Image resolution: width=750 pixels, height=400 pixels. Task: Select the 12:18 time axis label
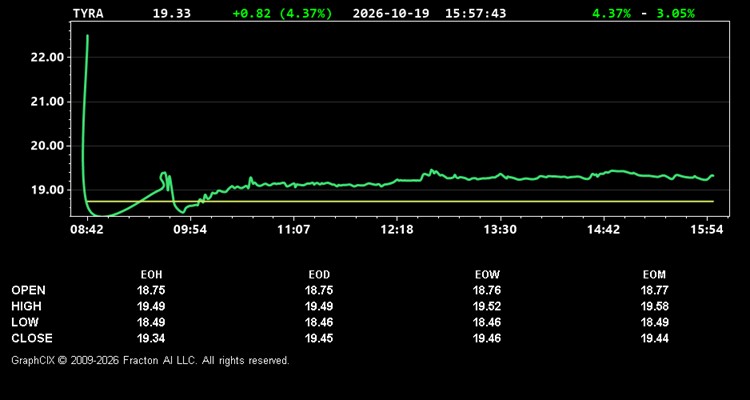397,230
